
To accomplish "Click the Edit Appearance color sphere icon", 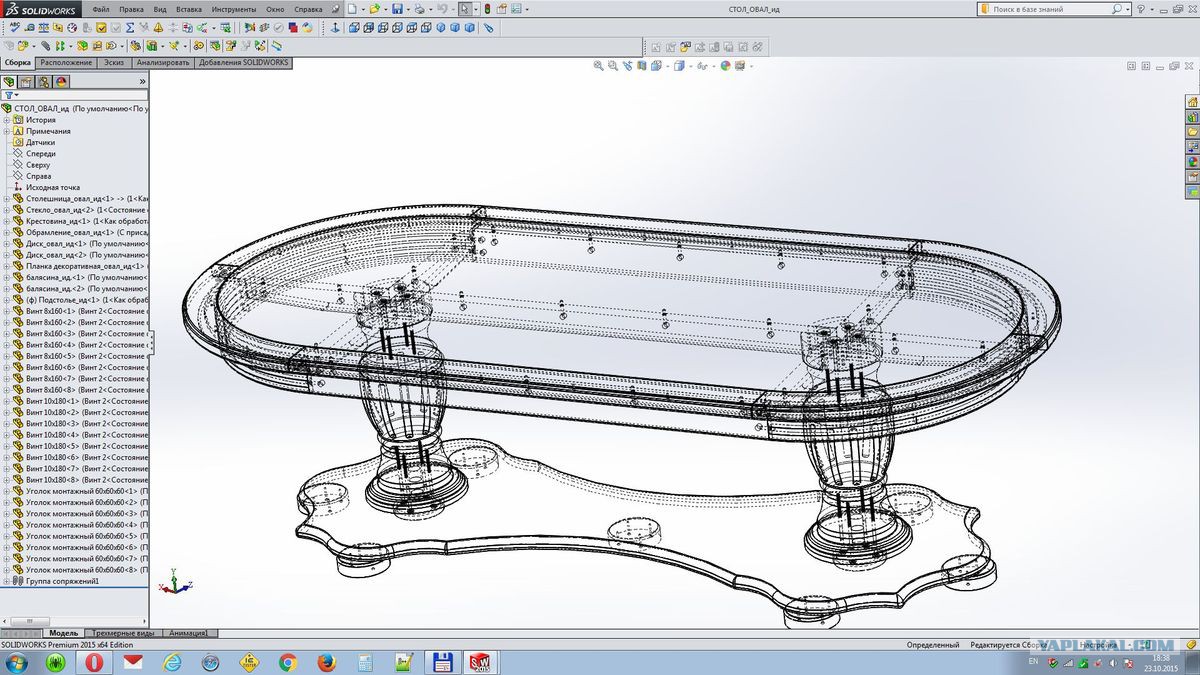I will pyautogui.click(x=725, y=66).
